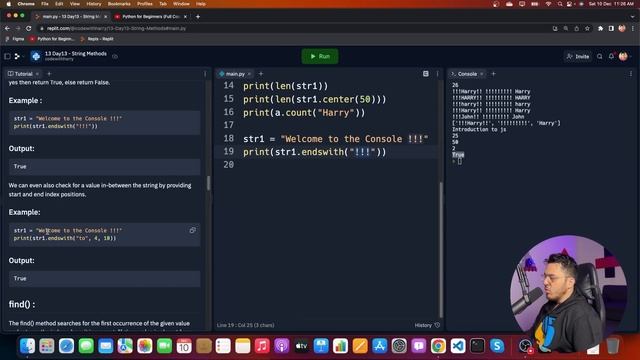Screen dimensions: 640x360
Task: Select the Tutorial pane tab
Action: 20,74
